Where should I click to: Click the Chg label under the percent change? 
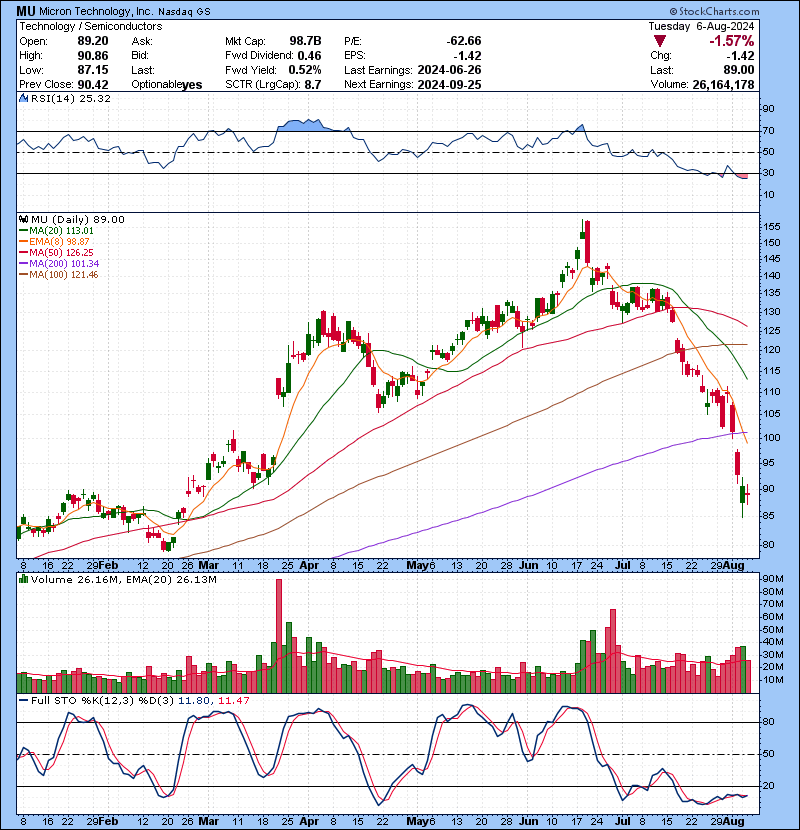(x=661, y=56)
